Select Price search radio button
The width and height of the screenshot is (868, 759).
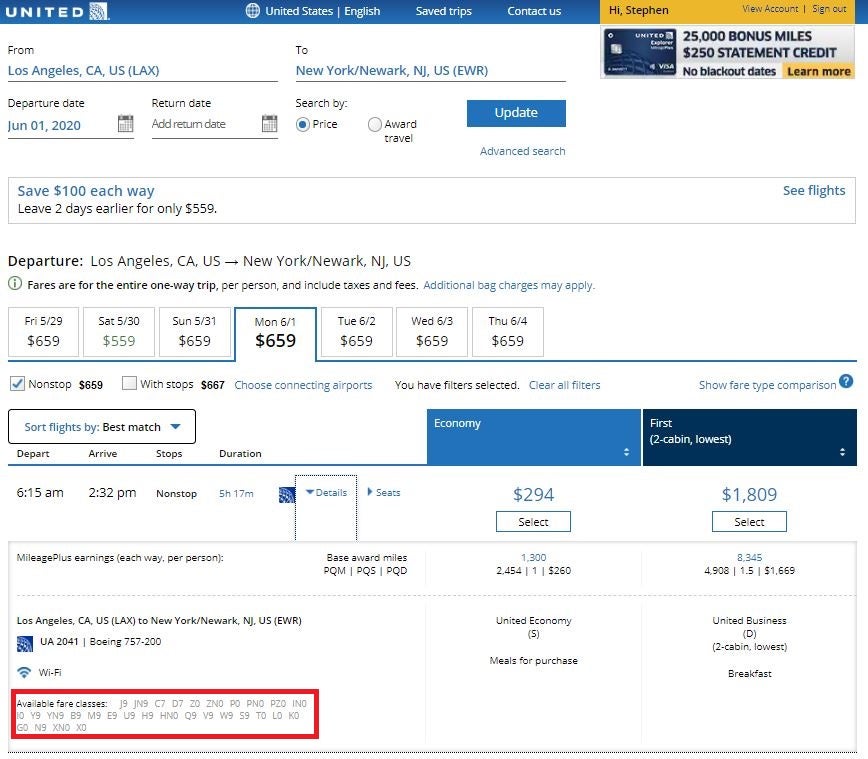click(302, 125)
